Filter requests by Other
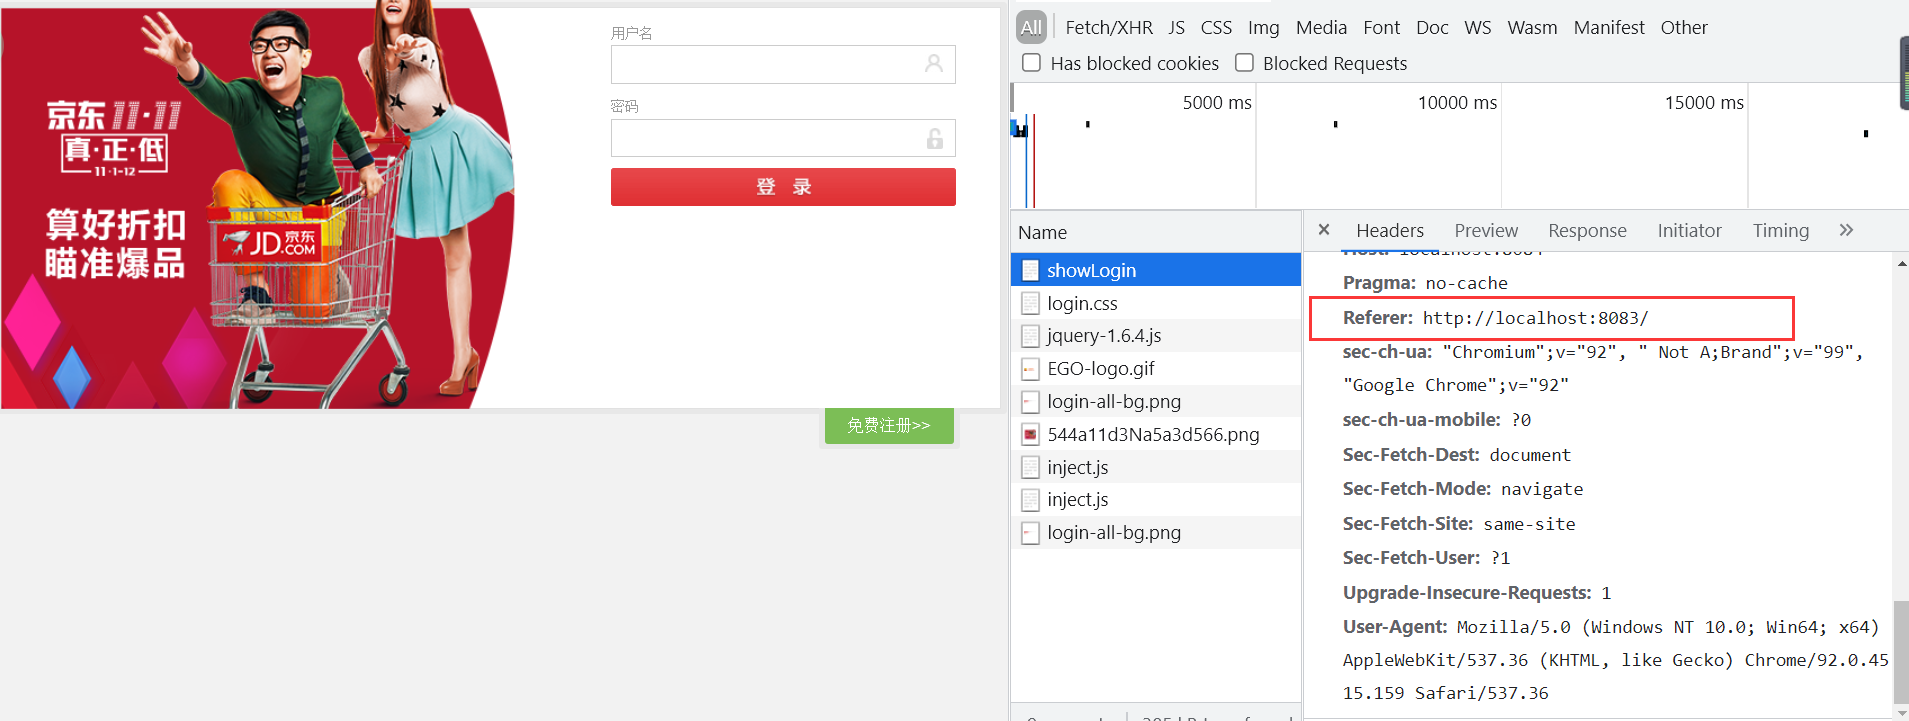The image size is (1909, 721). click(1684, 28)
